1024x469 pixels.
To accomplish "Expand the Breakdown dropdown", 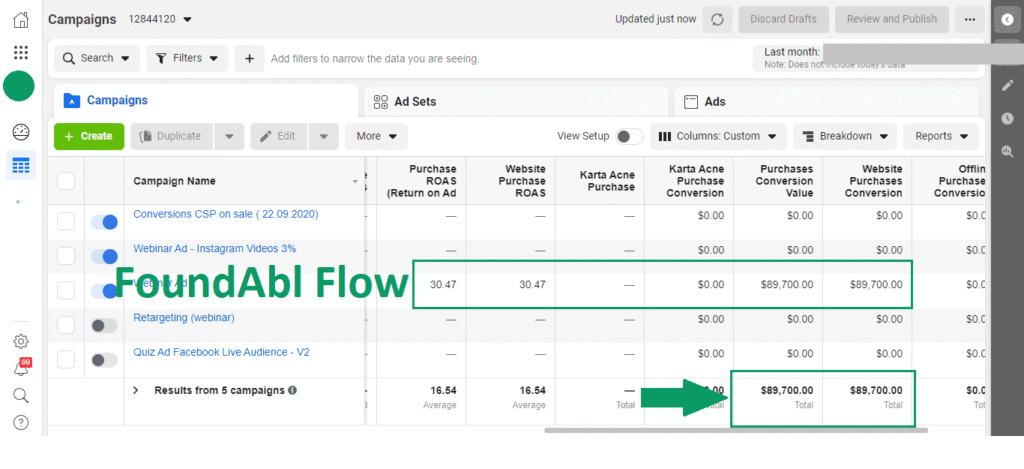I will (845, 136).
